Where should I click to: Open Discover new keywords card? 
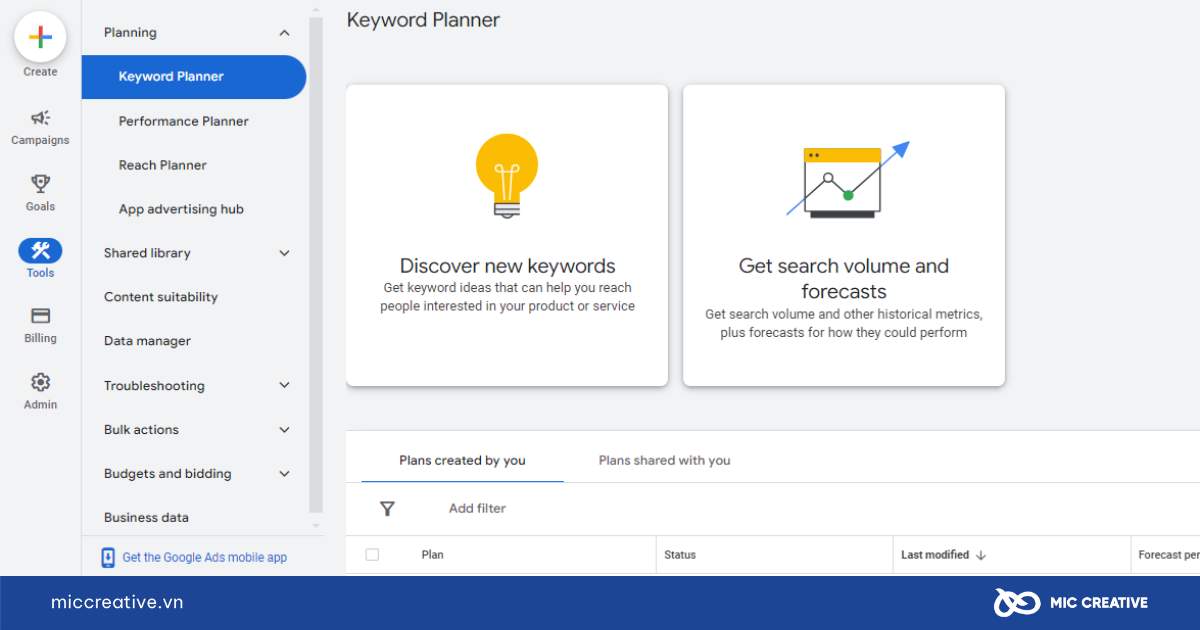(x=507, y=235)
